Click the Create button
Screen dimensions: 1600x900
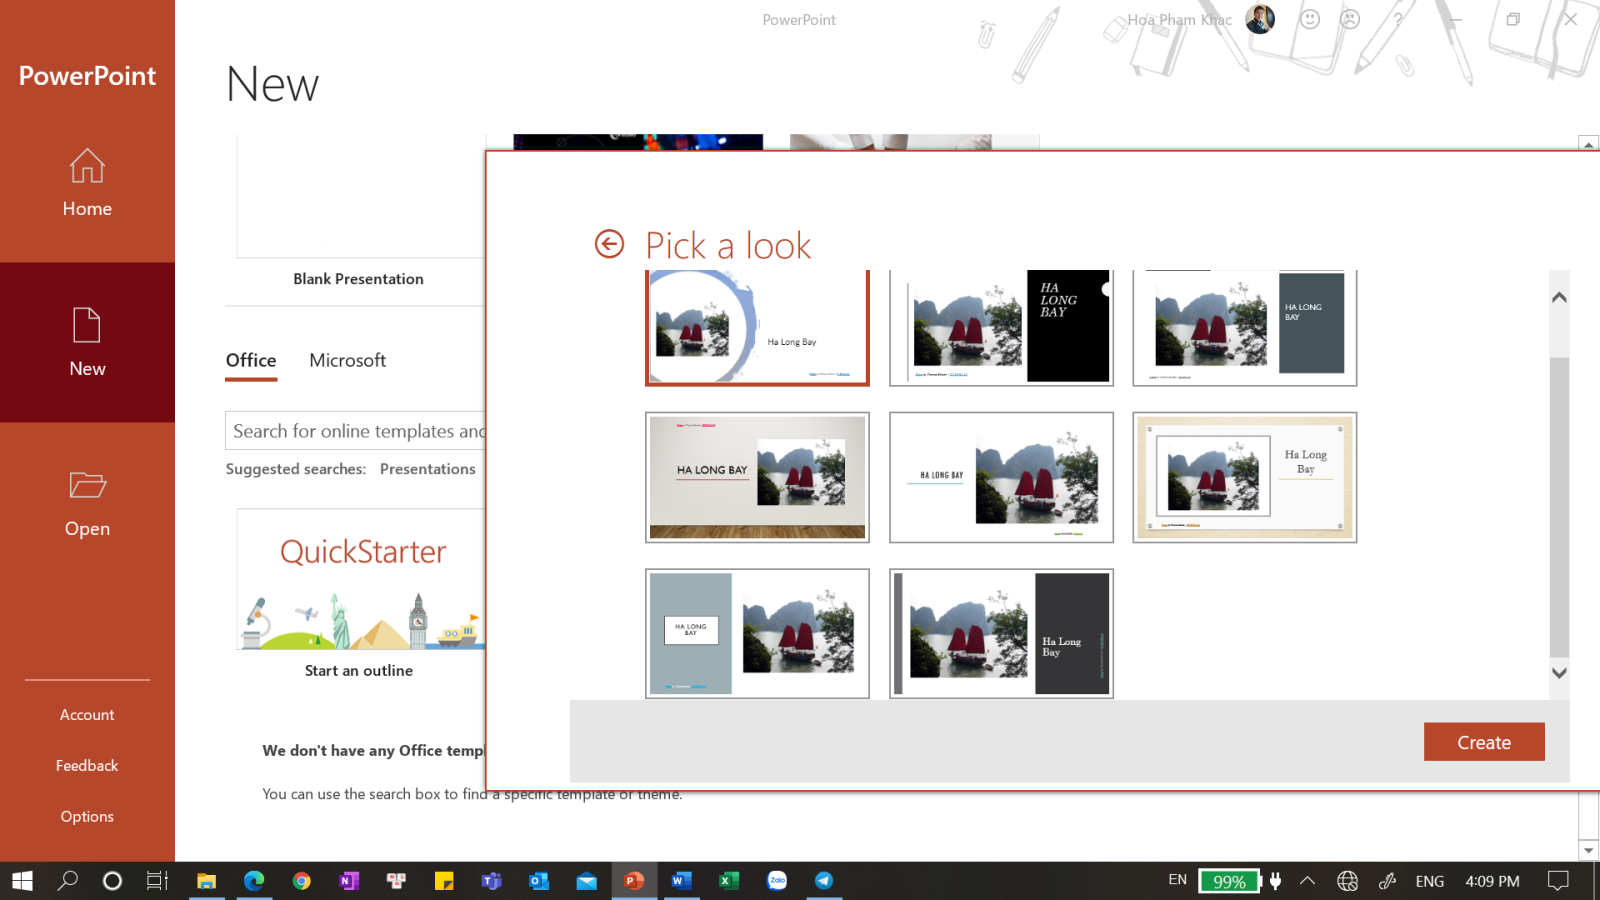click(1484, 741)
